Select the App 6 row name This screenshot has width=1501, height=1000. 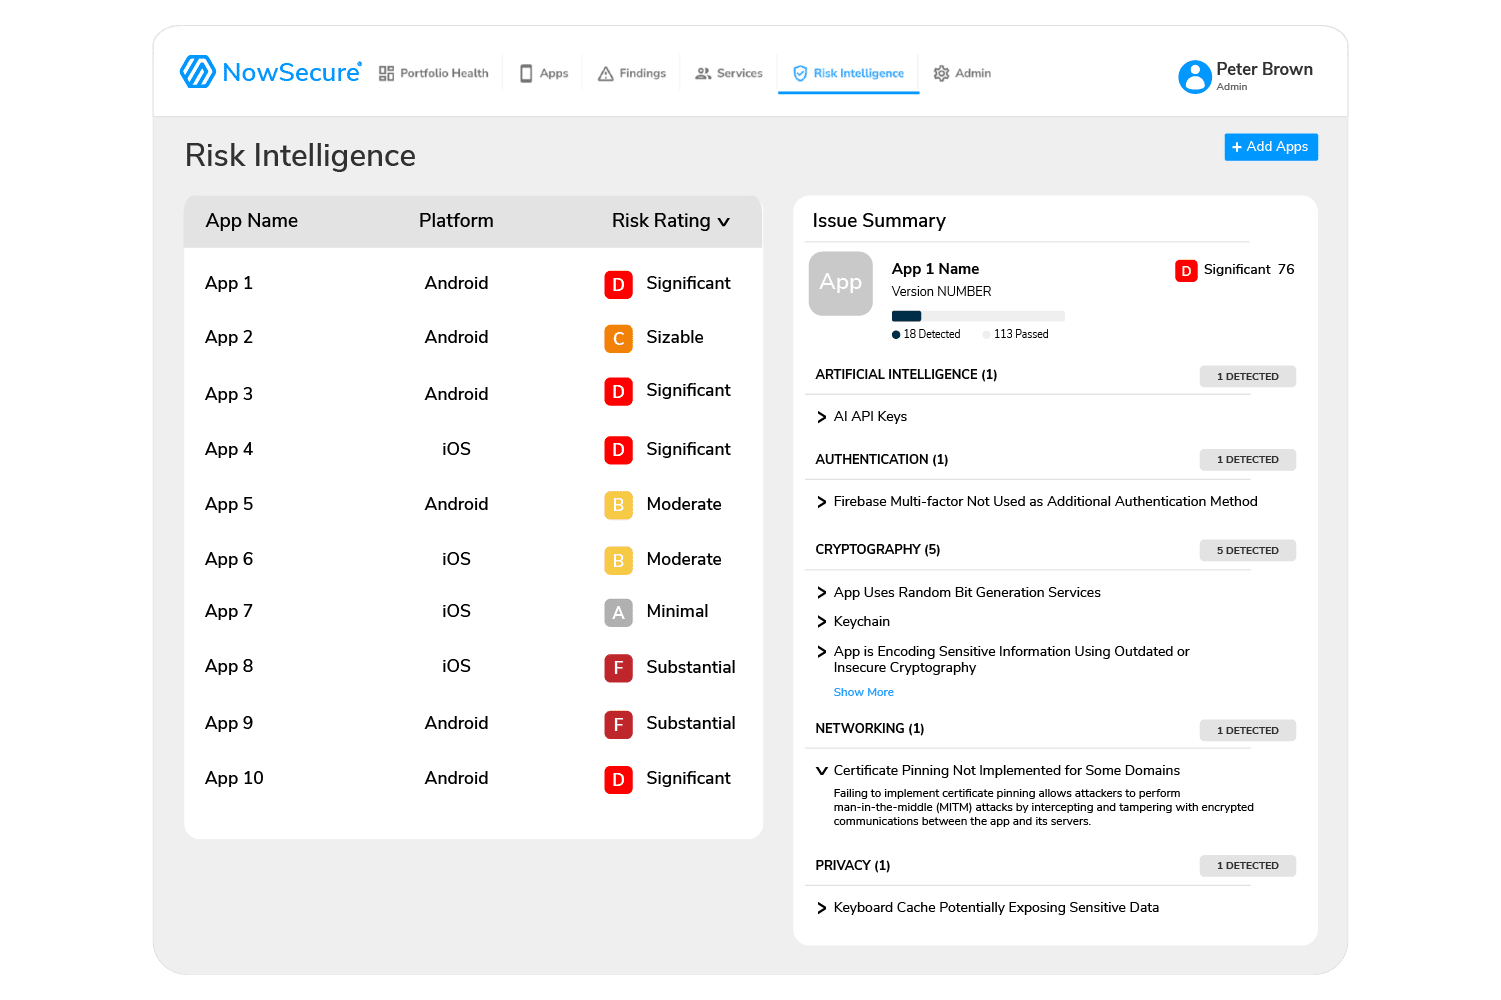click(x=229, y=559)
